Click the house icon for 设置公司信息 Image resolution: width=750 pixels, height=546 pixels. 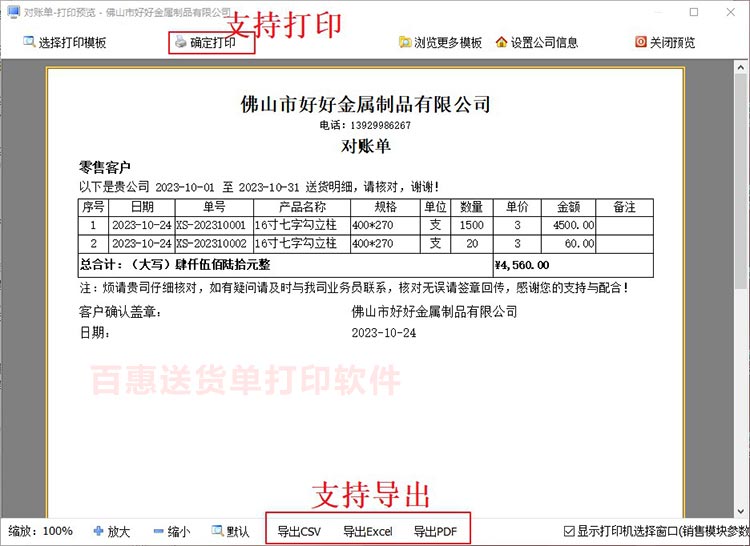click(501, 42)
